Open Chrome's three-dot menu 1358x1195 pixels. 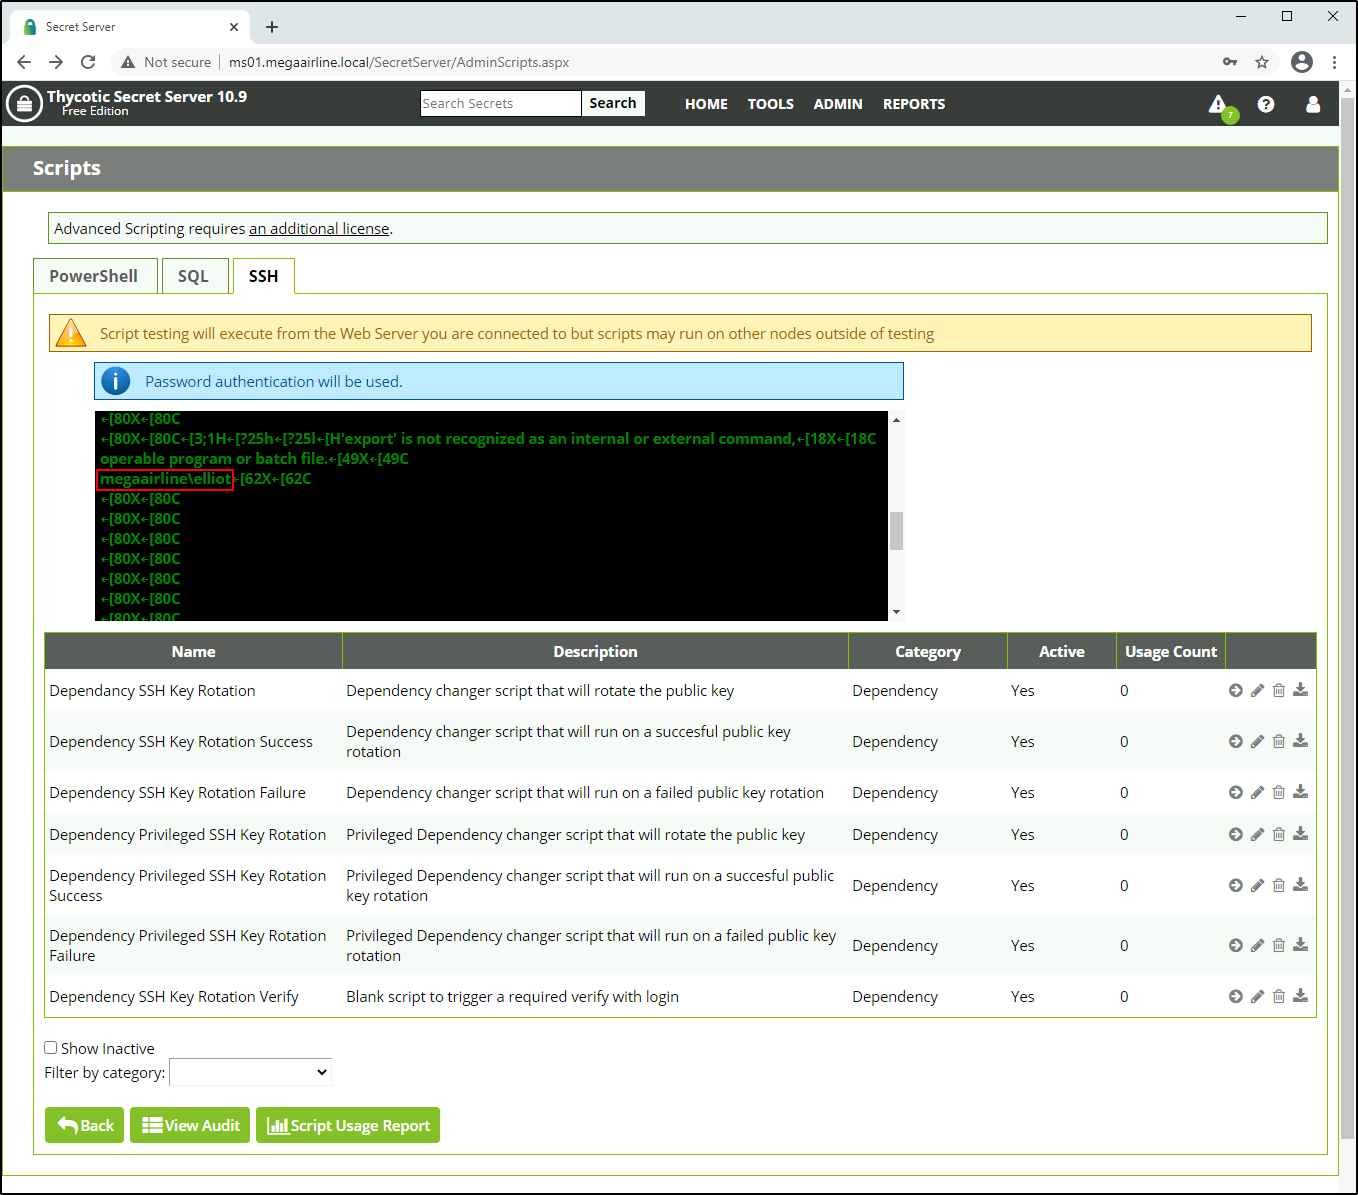pyautogui.click(x=1336, y=62)
